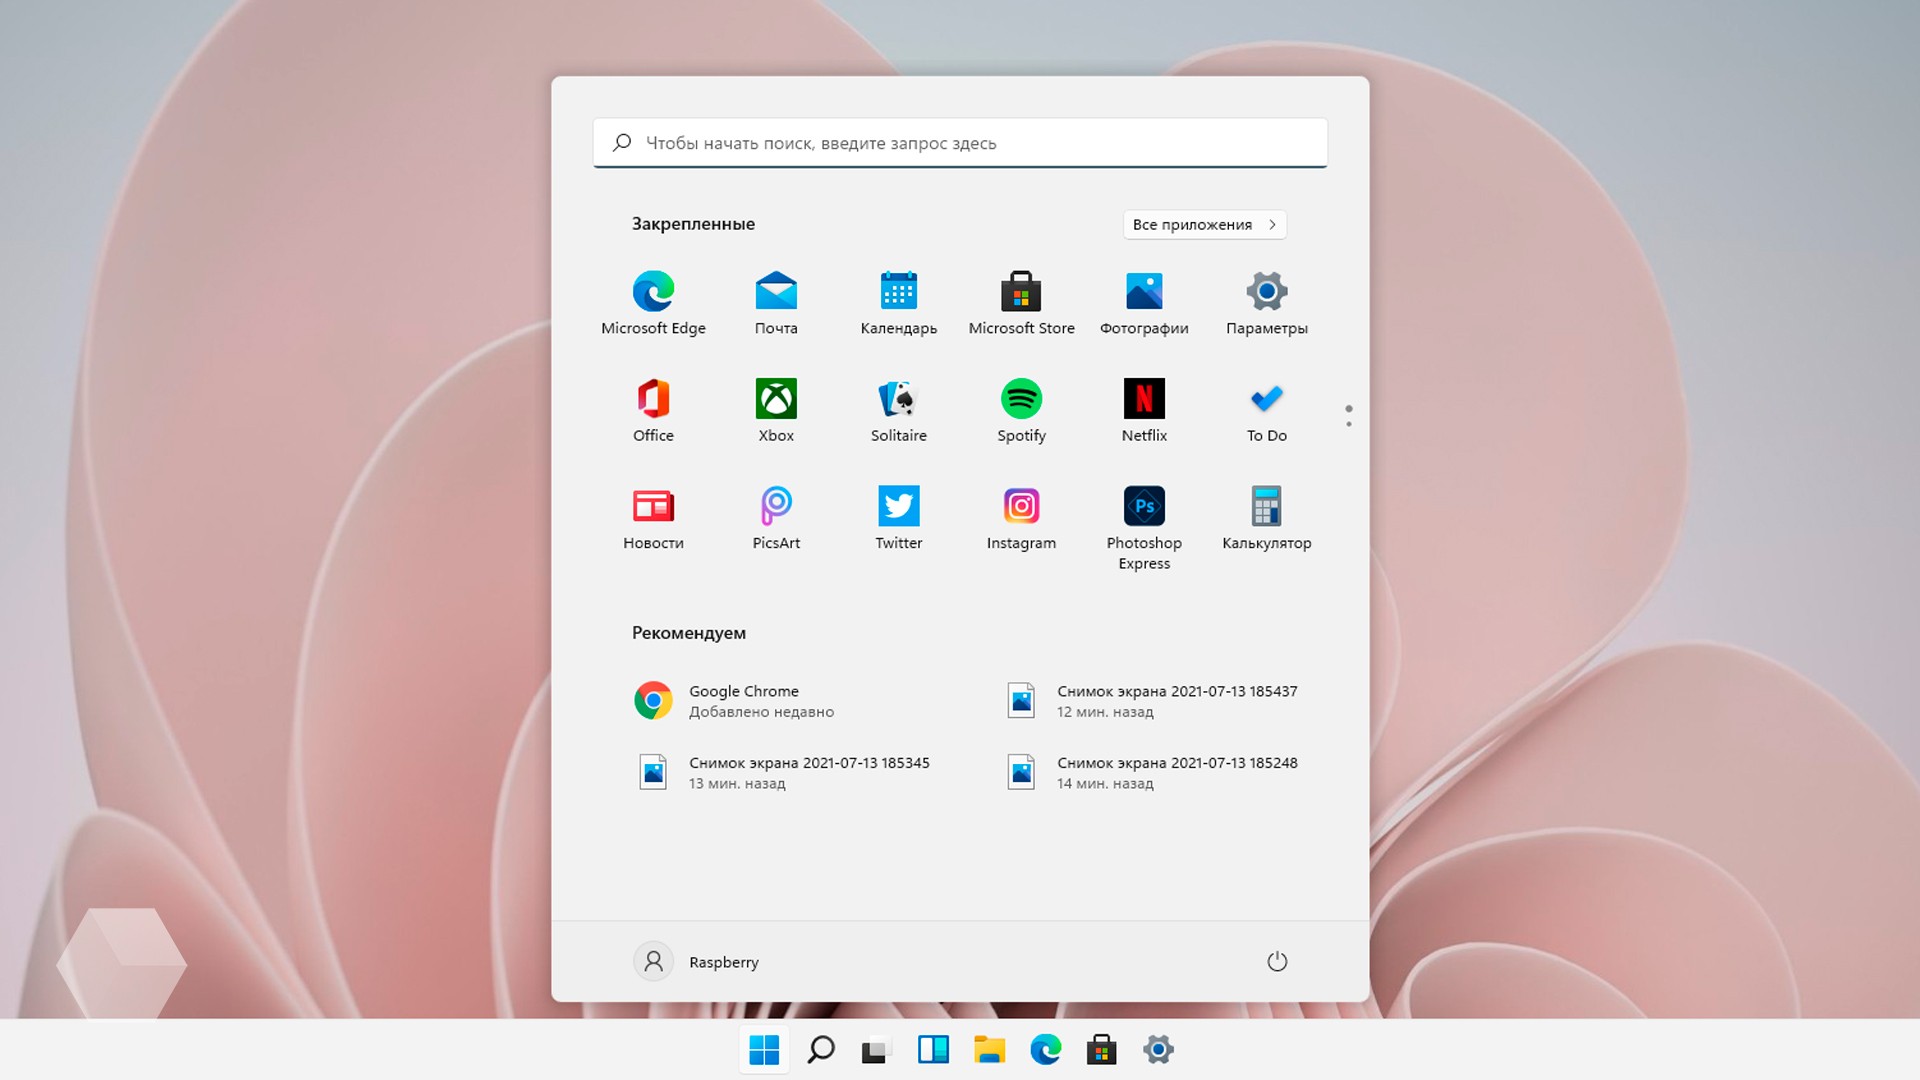Open Spotify from the pinned grid
This screenshot has height=1080, width=1920.
[1021, 411]
